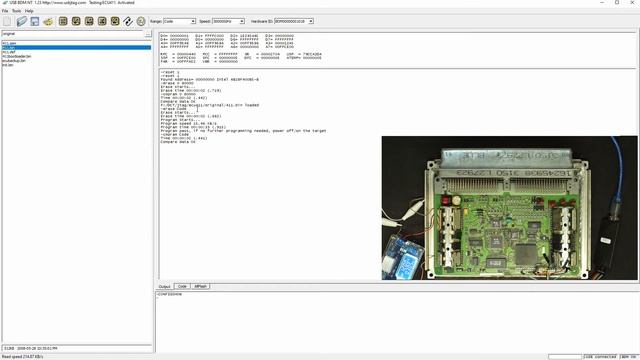Click the browse '...' folder button
Image resolution: width=640 pixels, height=360 pixels.
(x=148, y=34)
